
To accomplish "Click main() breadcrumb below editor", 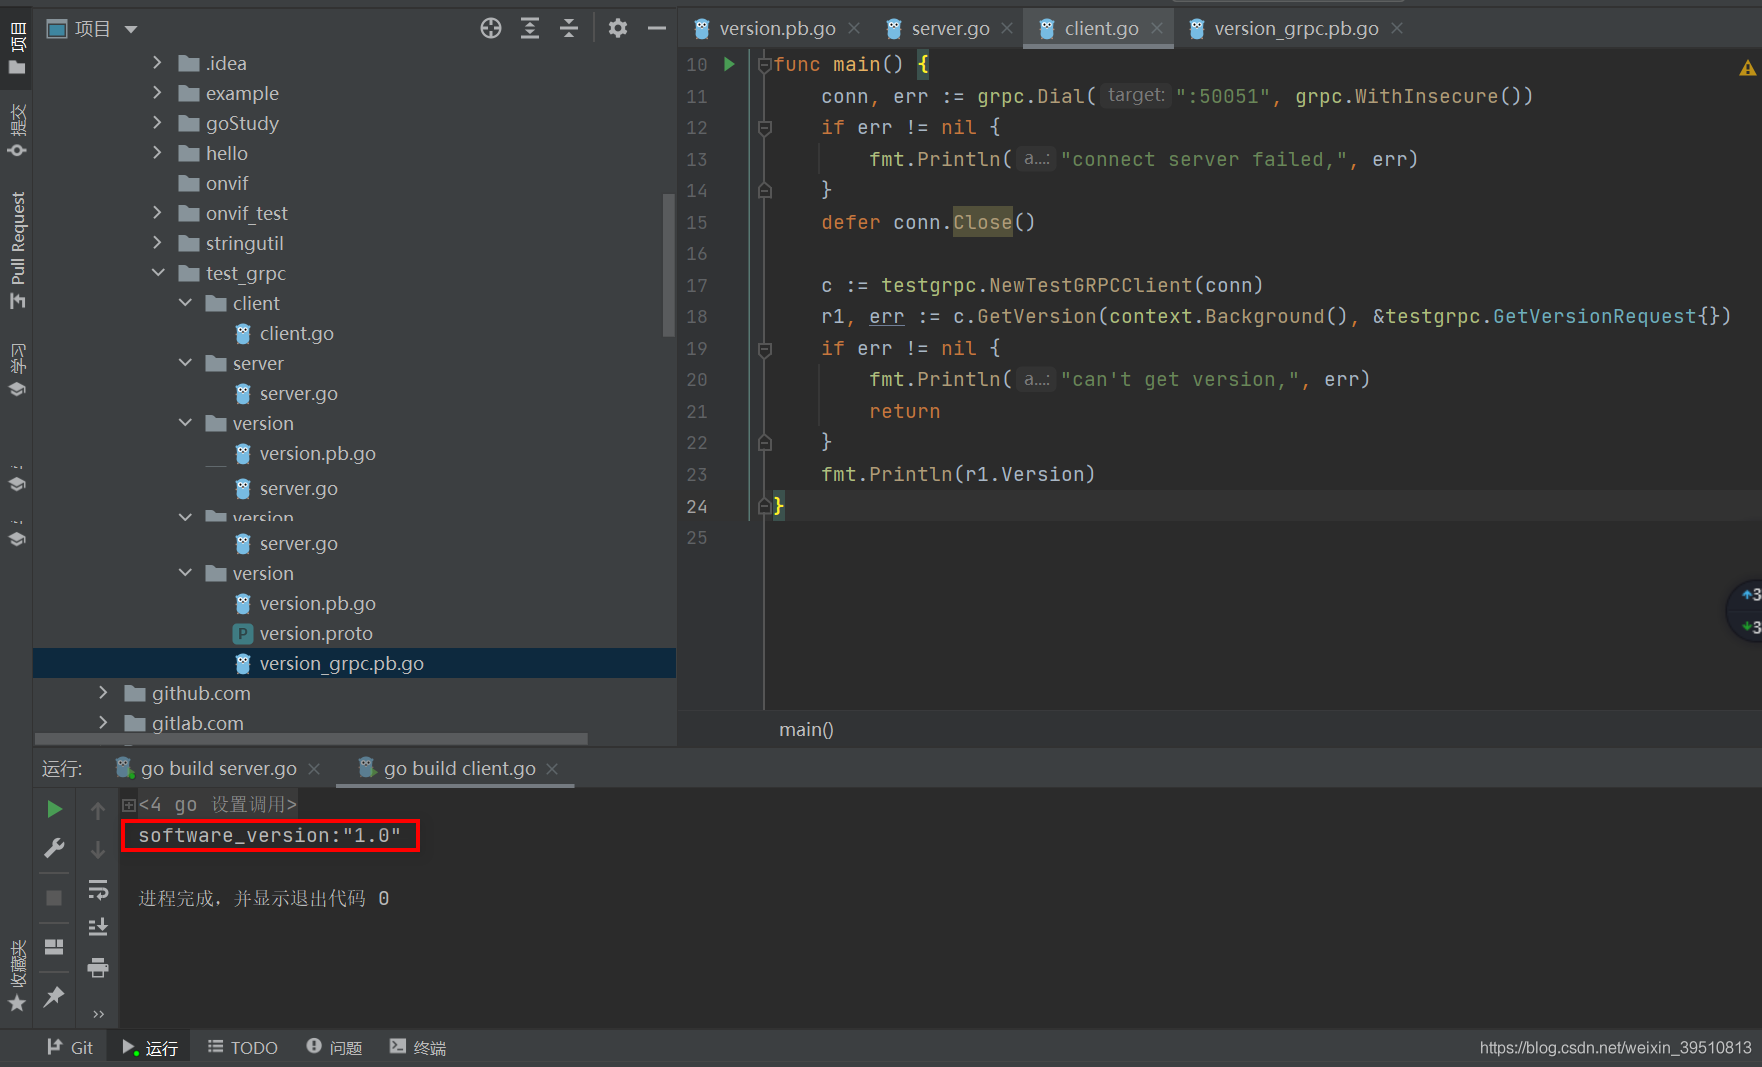I will tap(806, 729).
